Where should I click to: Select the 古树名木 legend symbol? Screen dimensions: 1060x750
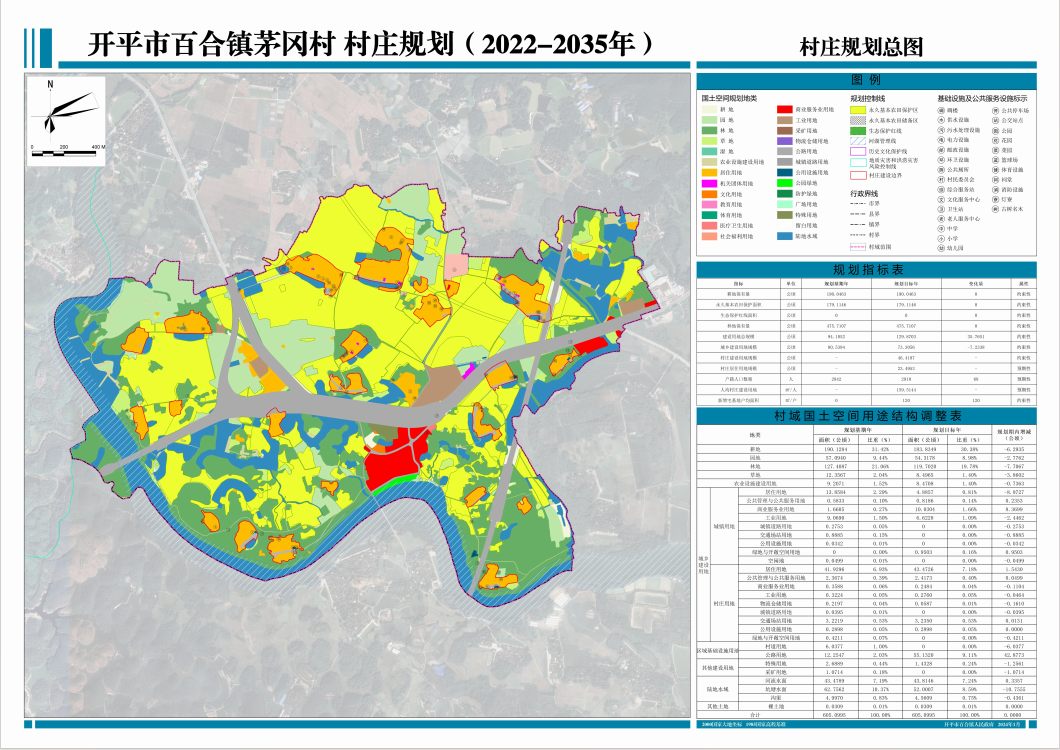994,208
